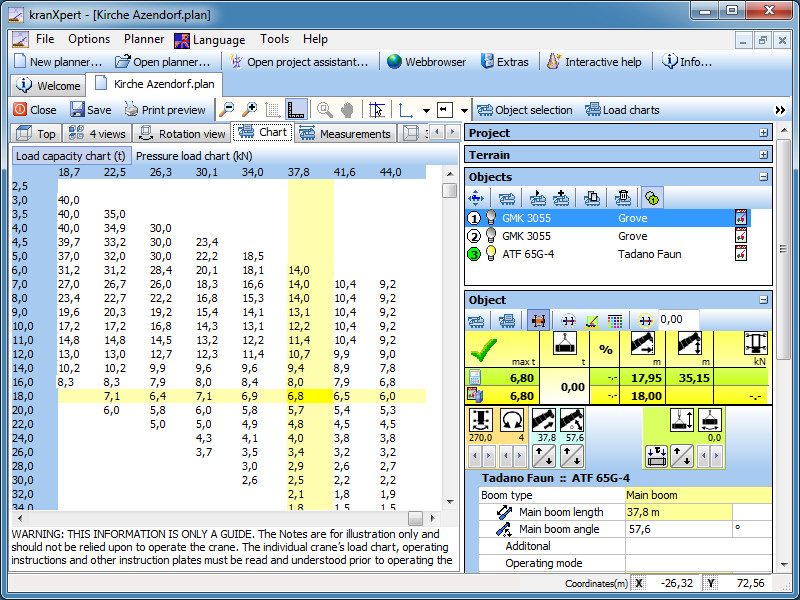Viewport: 800px width, 600px height.
Task: Click the Print preview button
Action: (x=164, y=110)
